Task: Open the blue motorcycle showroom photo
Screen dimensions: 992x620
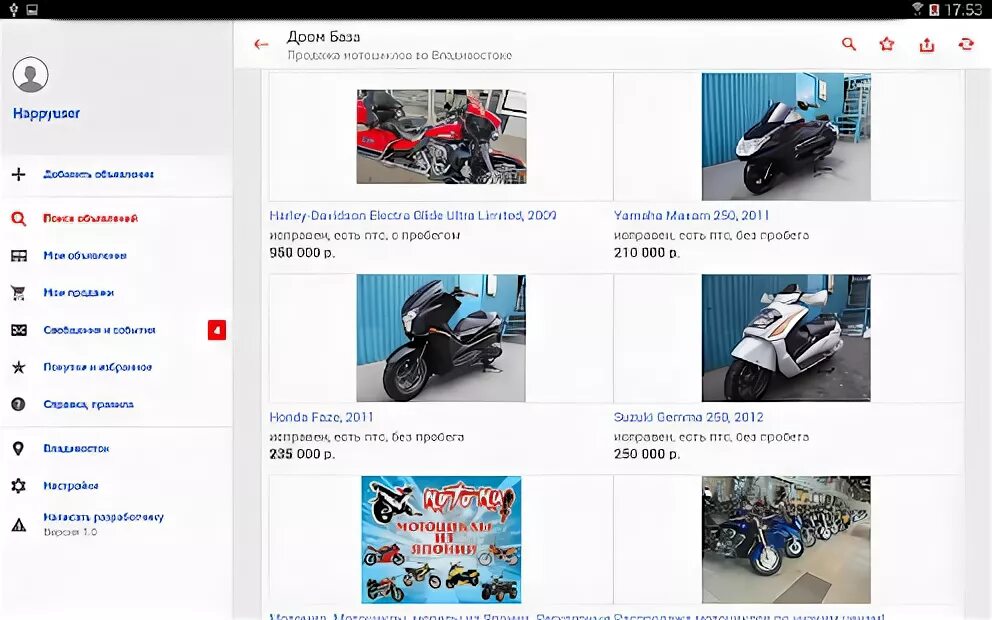Action: (786, 540)
